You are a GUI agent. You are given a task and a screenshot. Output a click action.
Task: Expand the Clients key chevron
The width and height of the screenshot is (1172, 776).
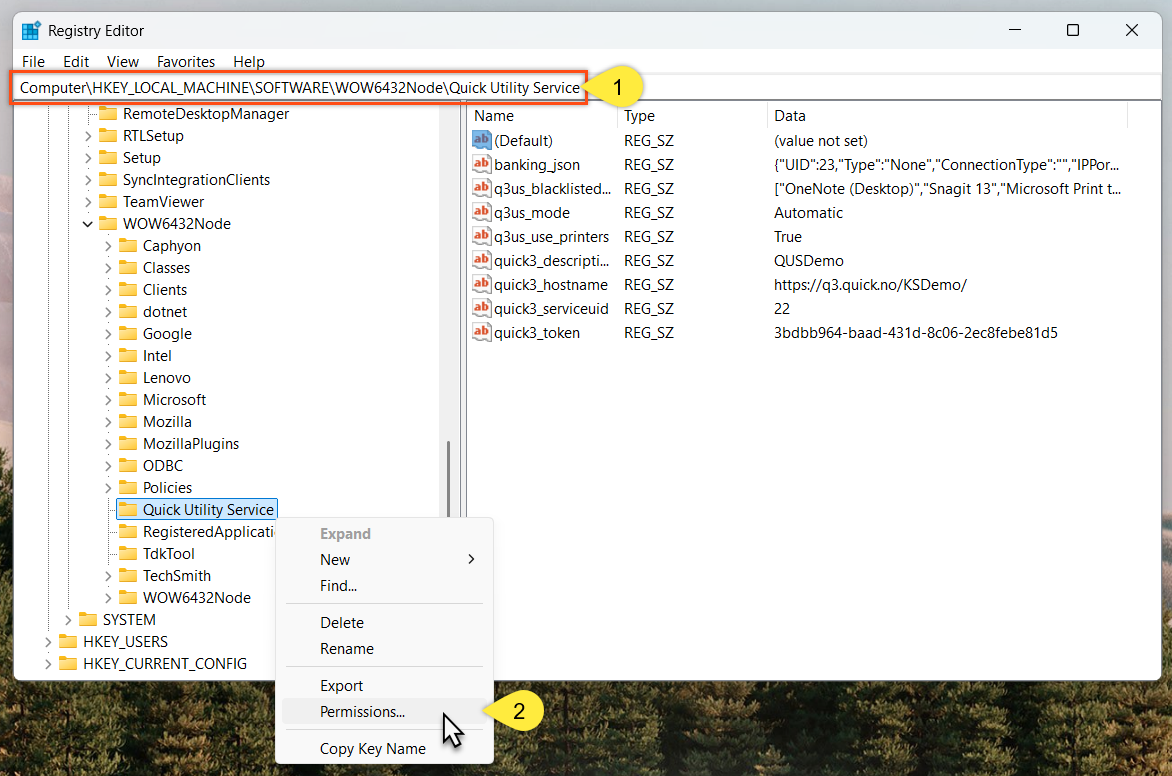click(x=108, y=290)
